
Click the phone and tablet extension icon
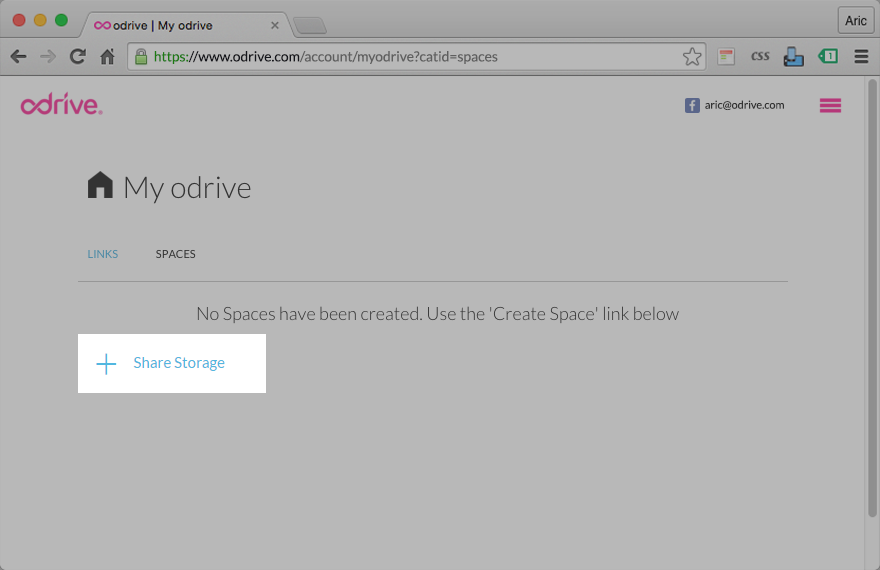[793, 57]
